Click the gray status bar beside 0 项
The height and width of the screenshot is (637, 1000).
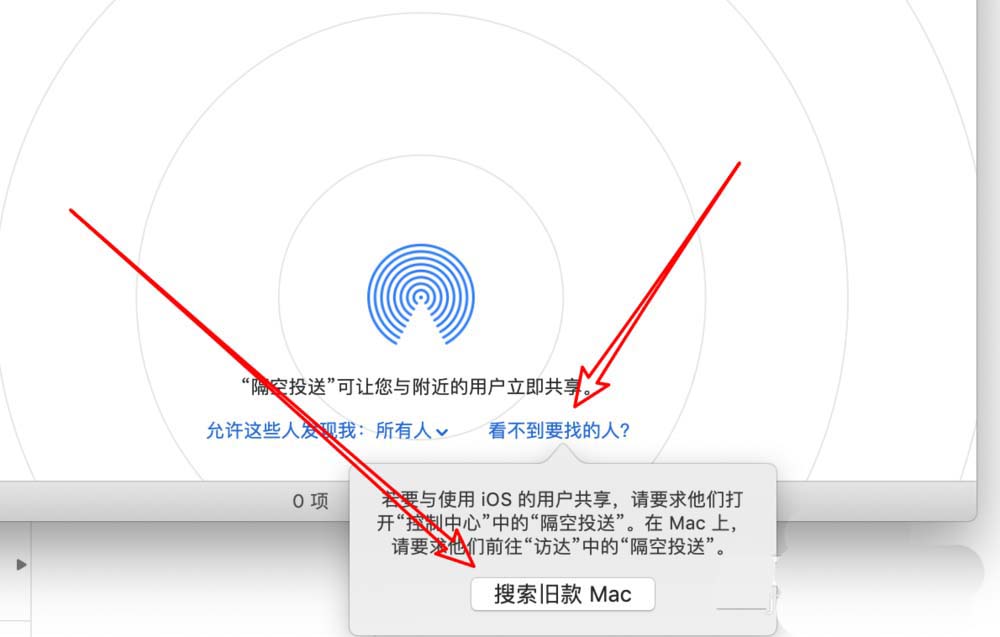tap(159, 501)
